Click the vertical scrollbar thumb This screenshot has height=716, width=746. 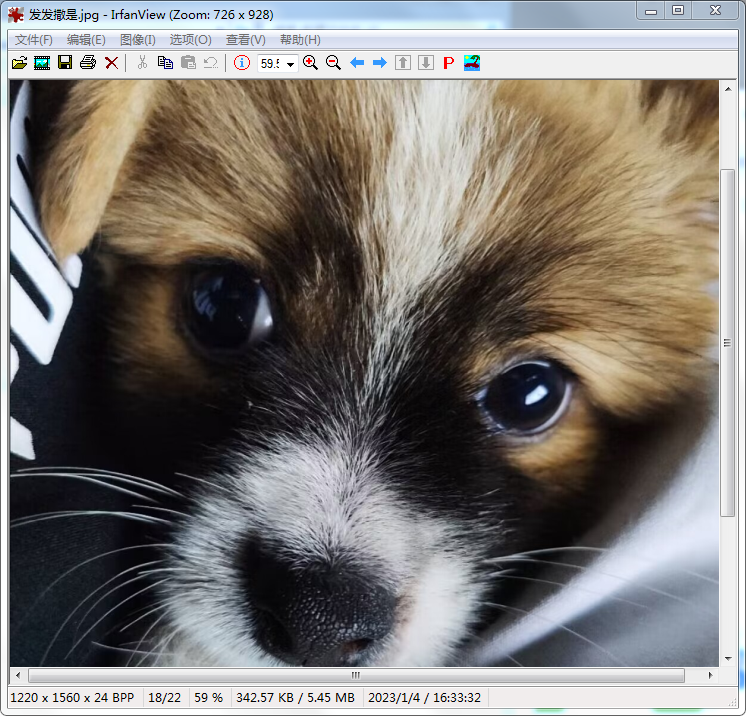pos(727,343)
